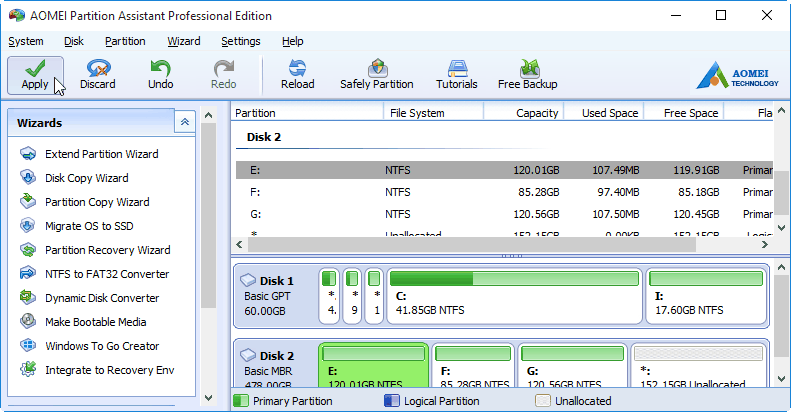The width and height of the screenshot is (791, 412).
Task: Select I: 17.60GB NTFS partition block
Action: tap(706, 296)
